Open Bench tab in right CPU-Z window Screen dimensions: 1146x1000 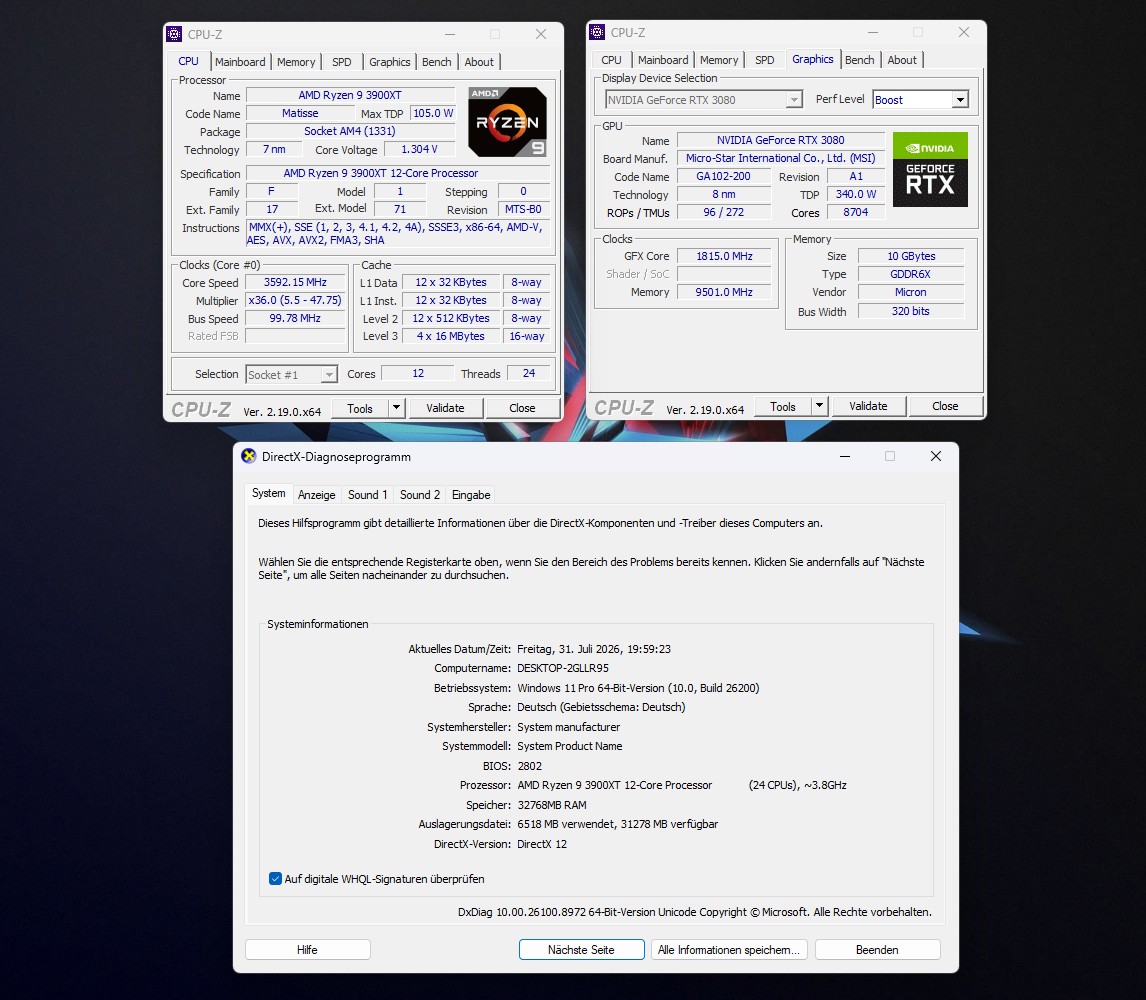[860, 60]
